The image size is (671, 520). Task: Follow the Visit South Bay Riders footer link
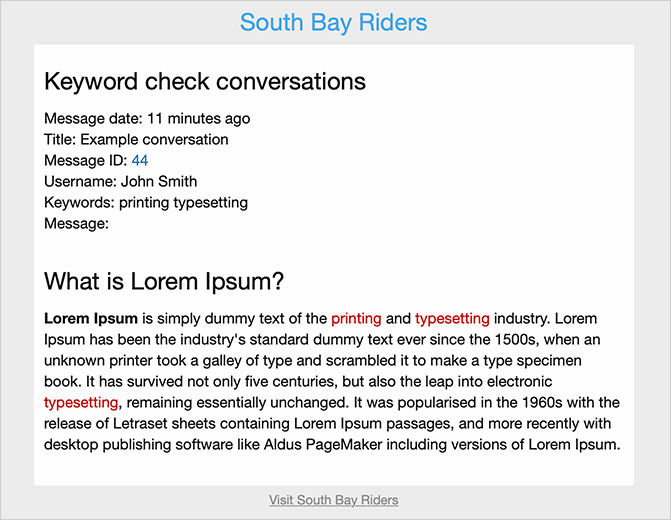point(334,500)
